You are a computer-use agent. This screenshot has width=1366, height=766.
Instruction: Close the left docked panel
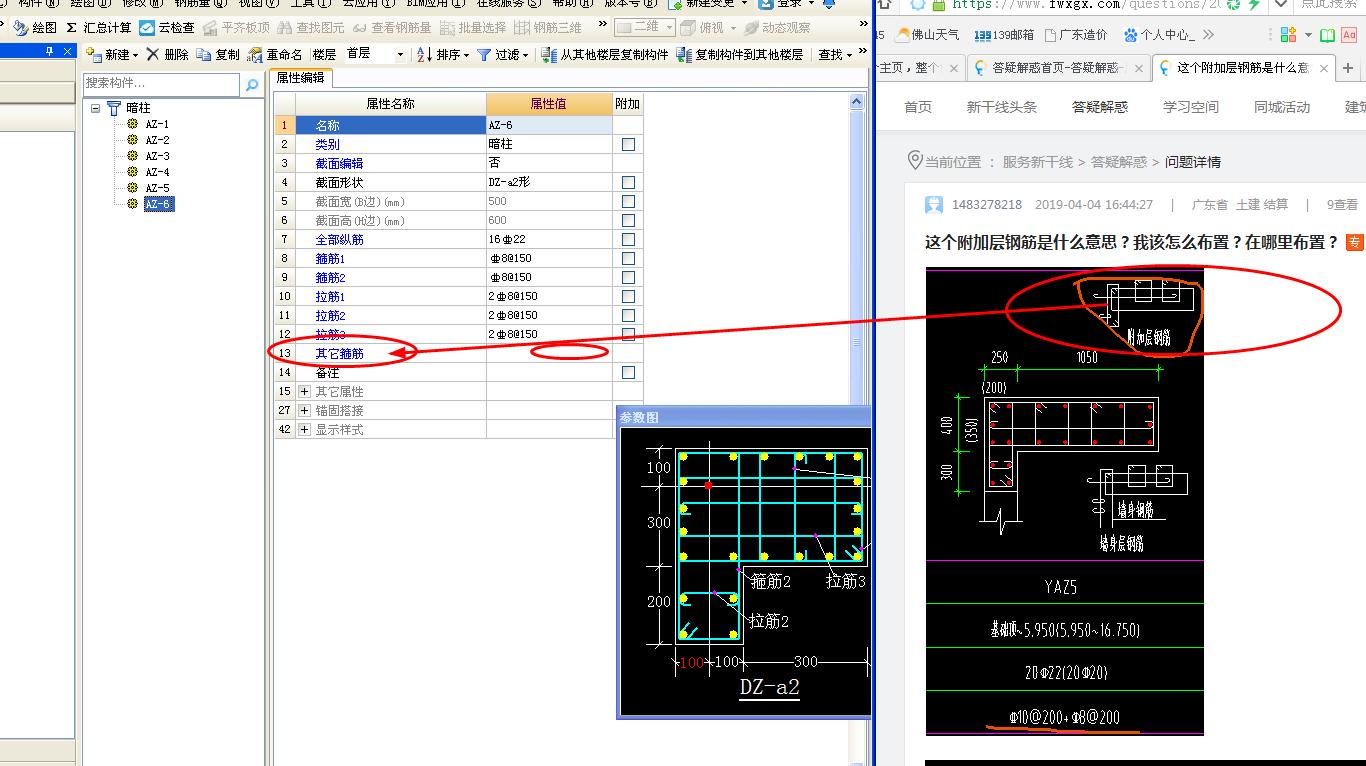68,51
